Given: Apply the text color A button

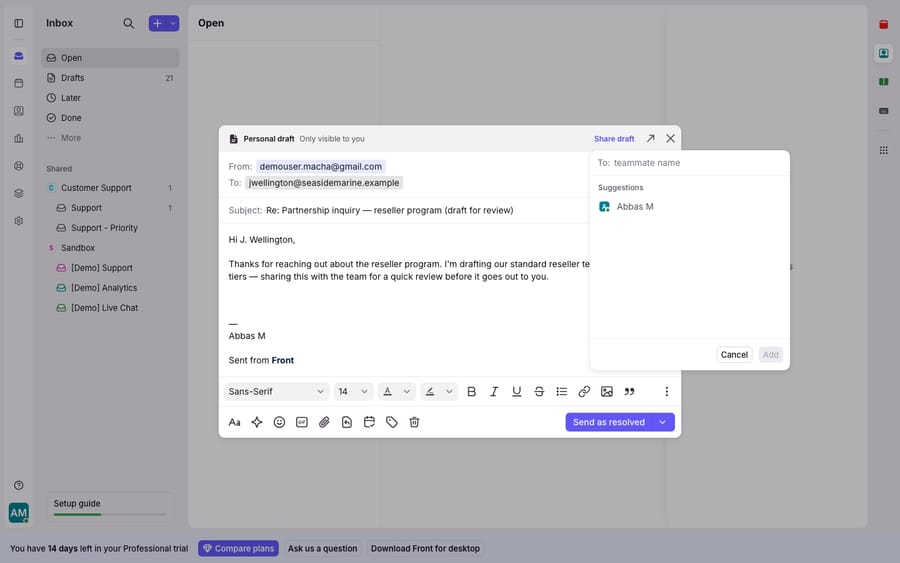Looking at the screenshot, I should pos(387,391).
